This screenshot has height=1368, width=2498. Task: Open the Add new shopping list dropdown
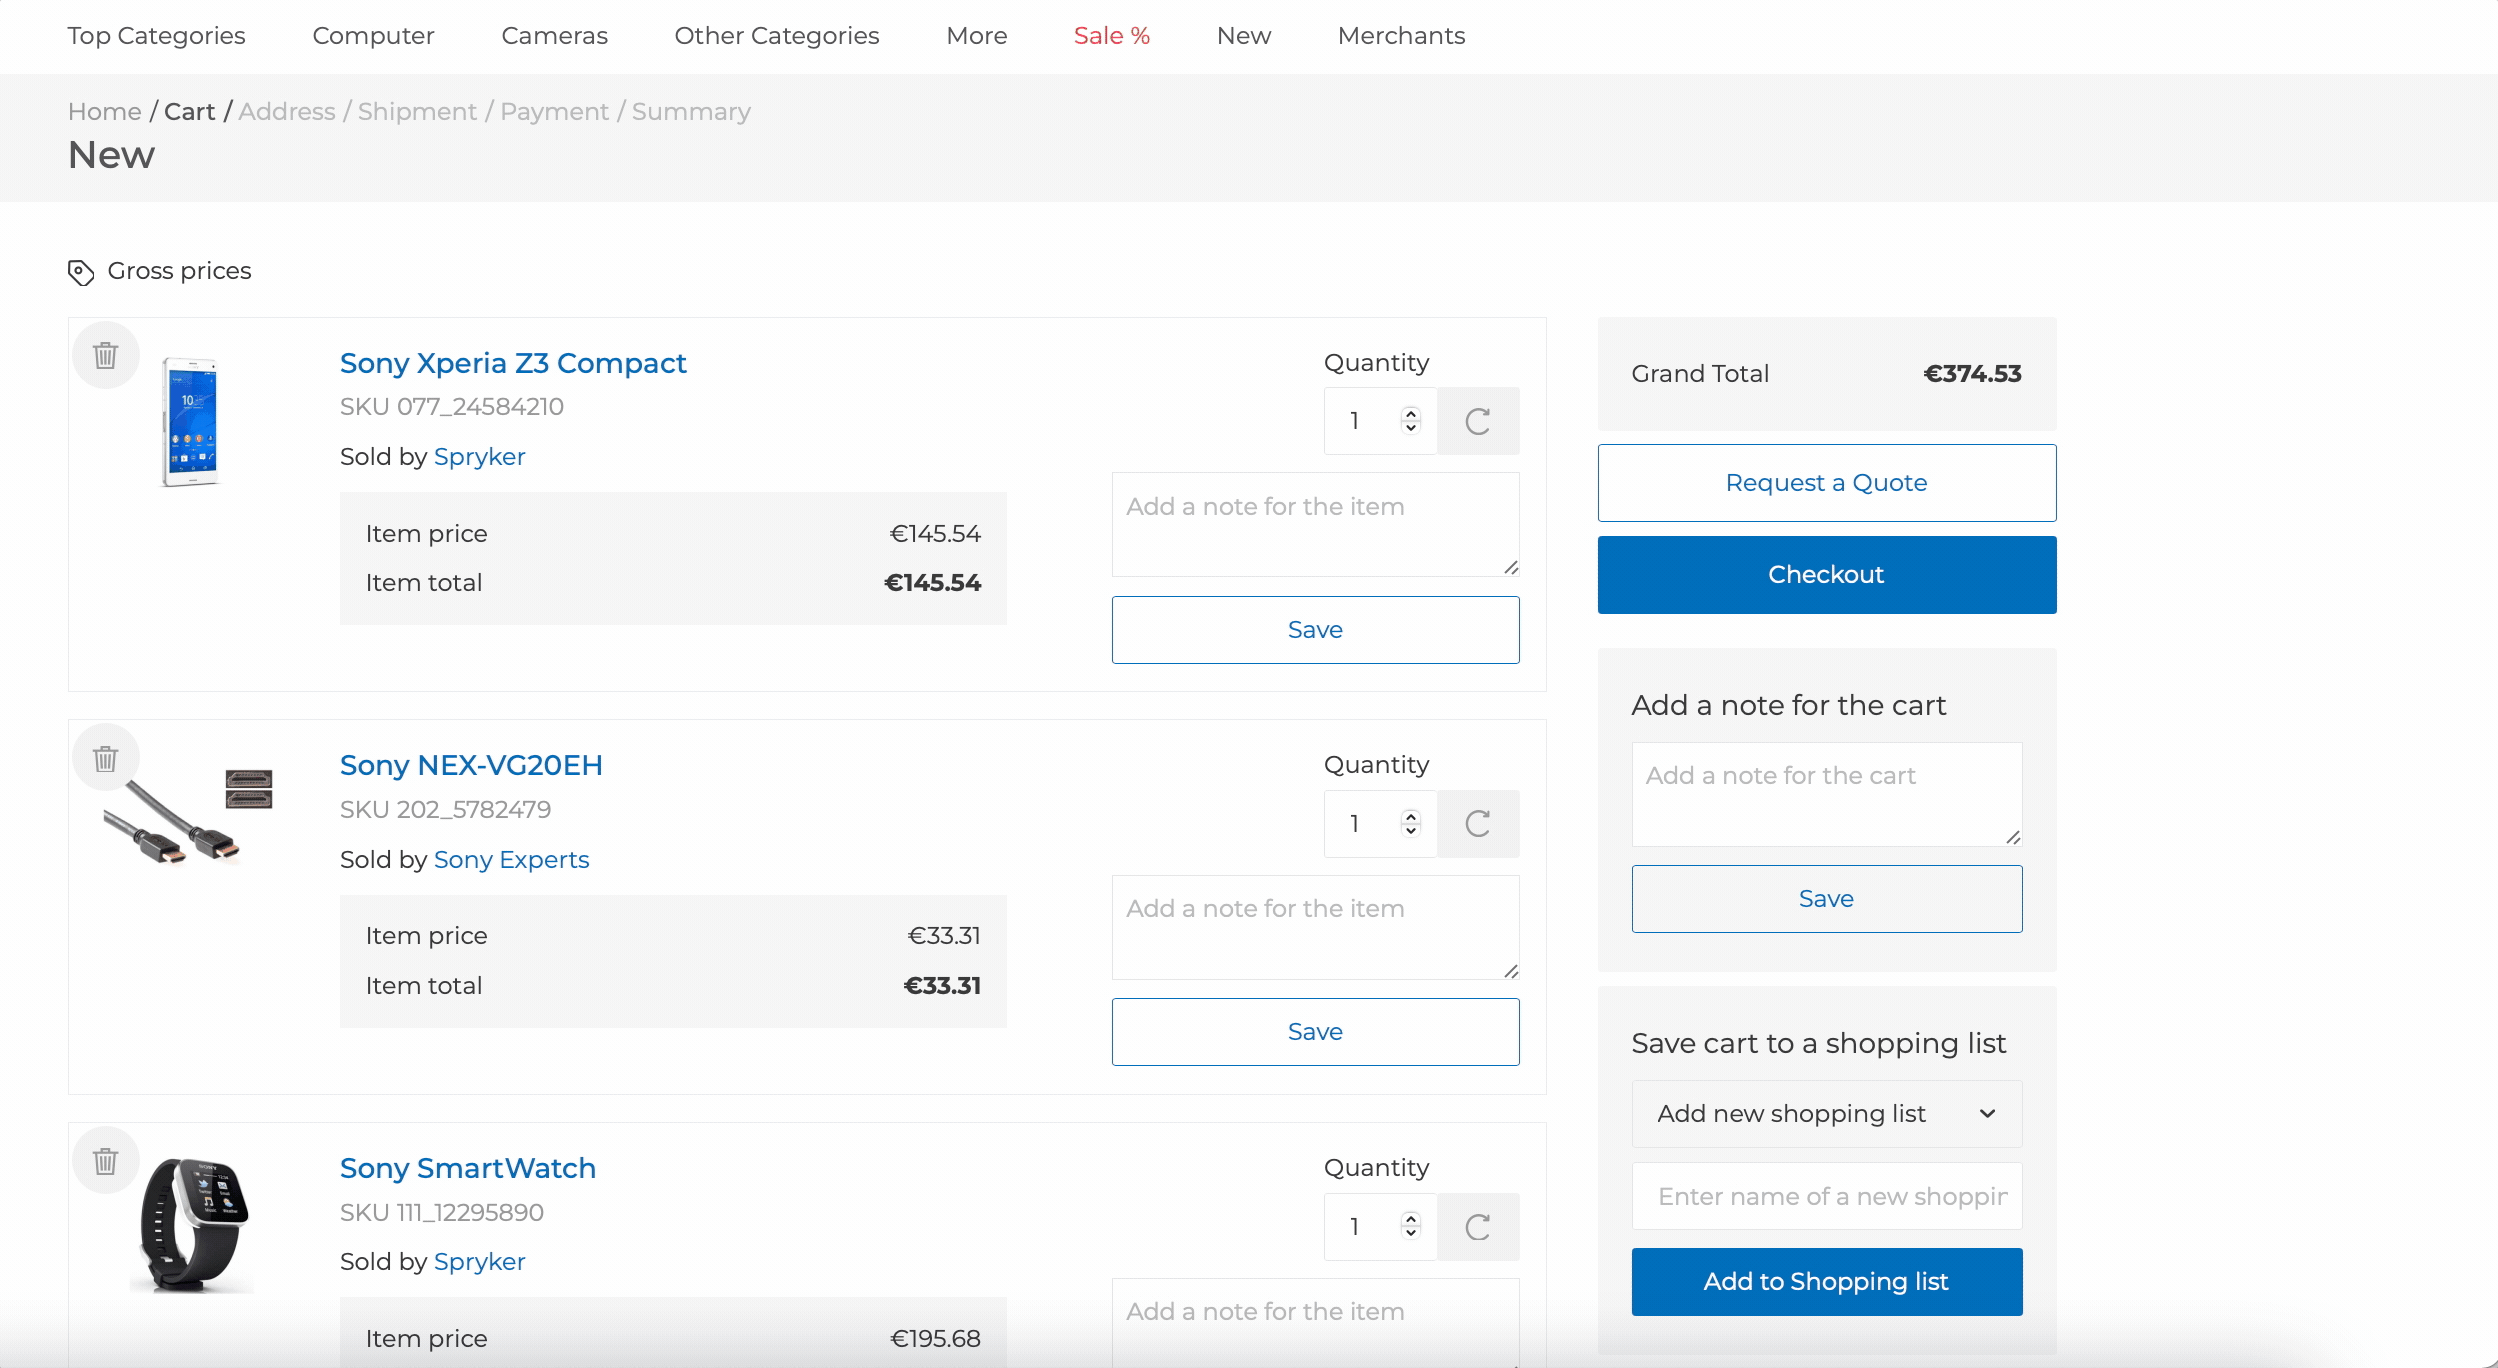point(1827,1114)
